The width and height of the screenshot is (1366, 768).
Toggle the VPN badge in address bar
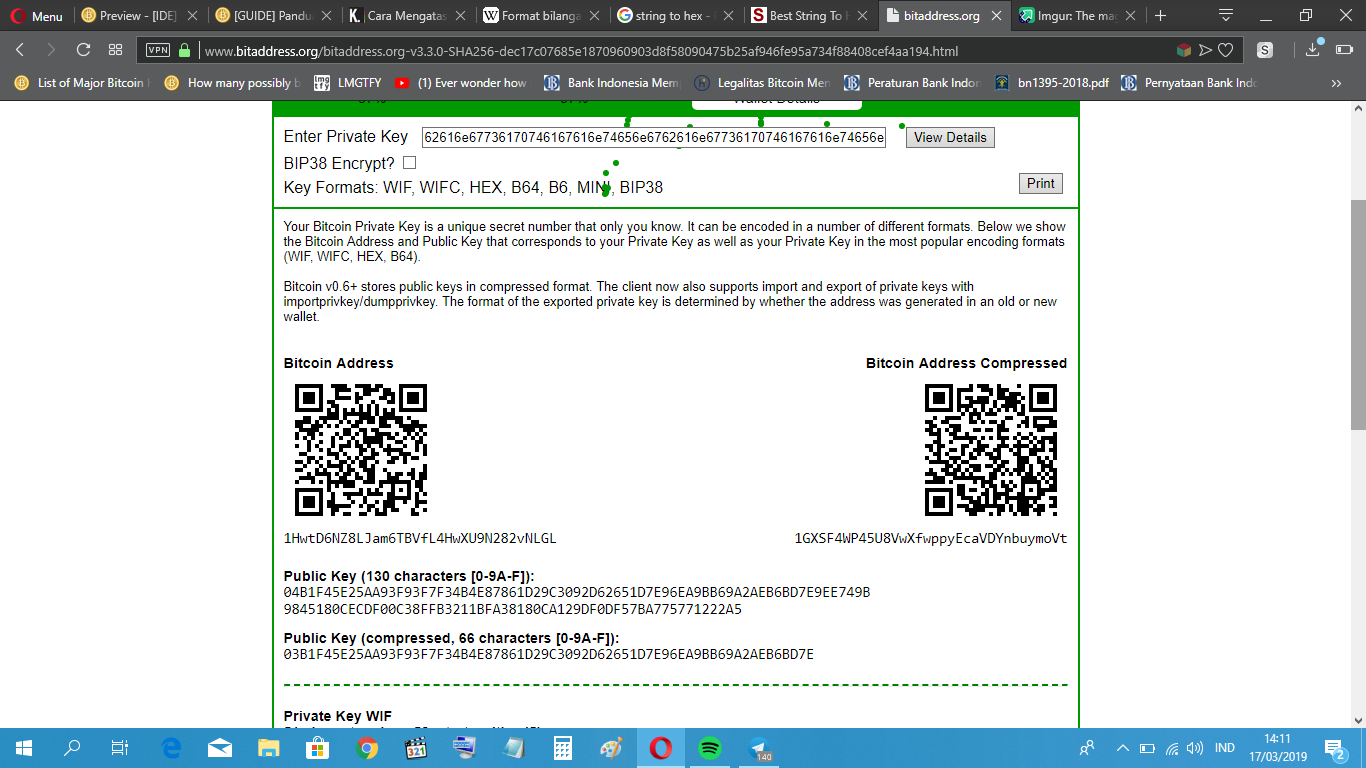(158, 50)
